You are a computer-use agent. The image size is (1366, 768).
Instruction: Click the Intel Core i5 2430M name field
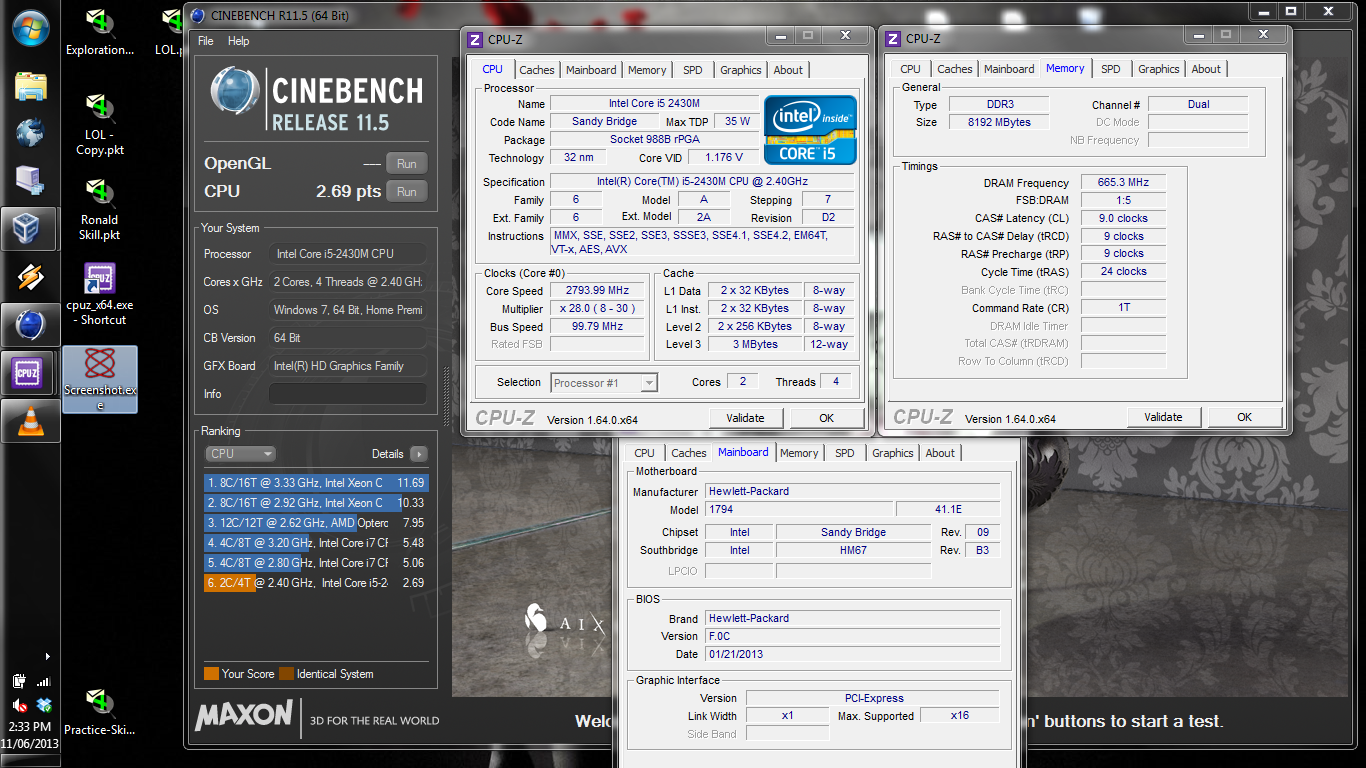tap(654, 104)
